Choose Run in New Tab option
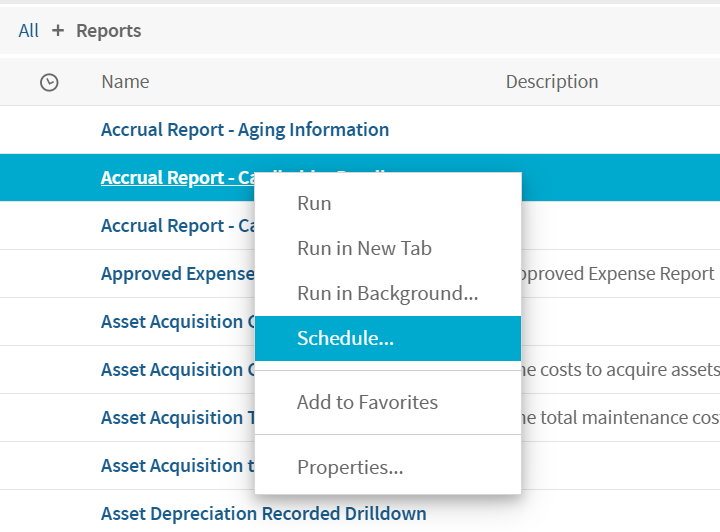This screenshot has height=532, width=720. (364, 248)
